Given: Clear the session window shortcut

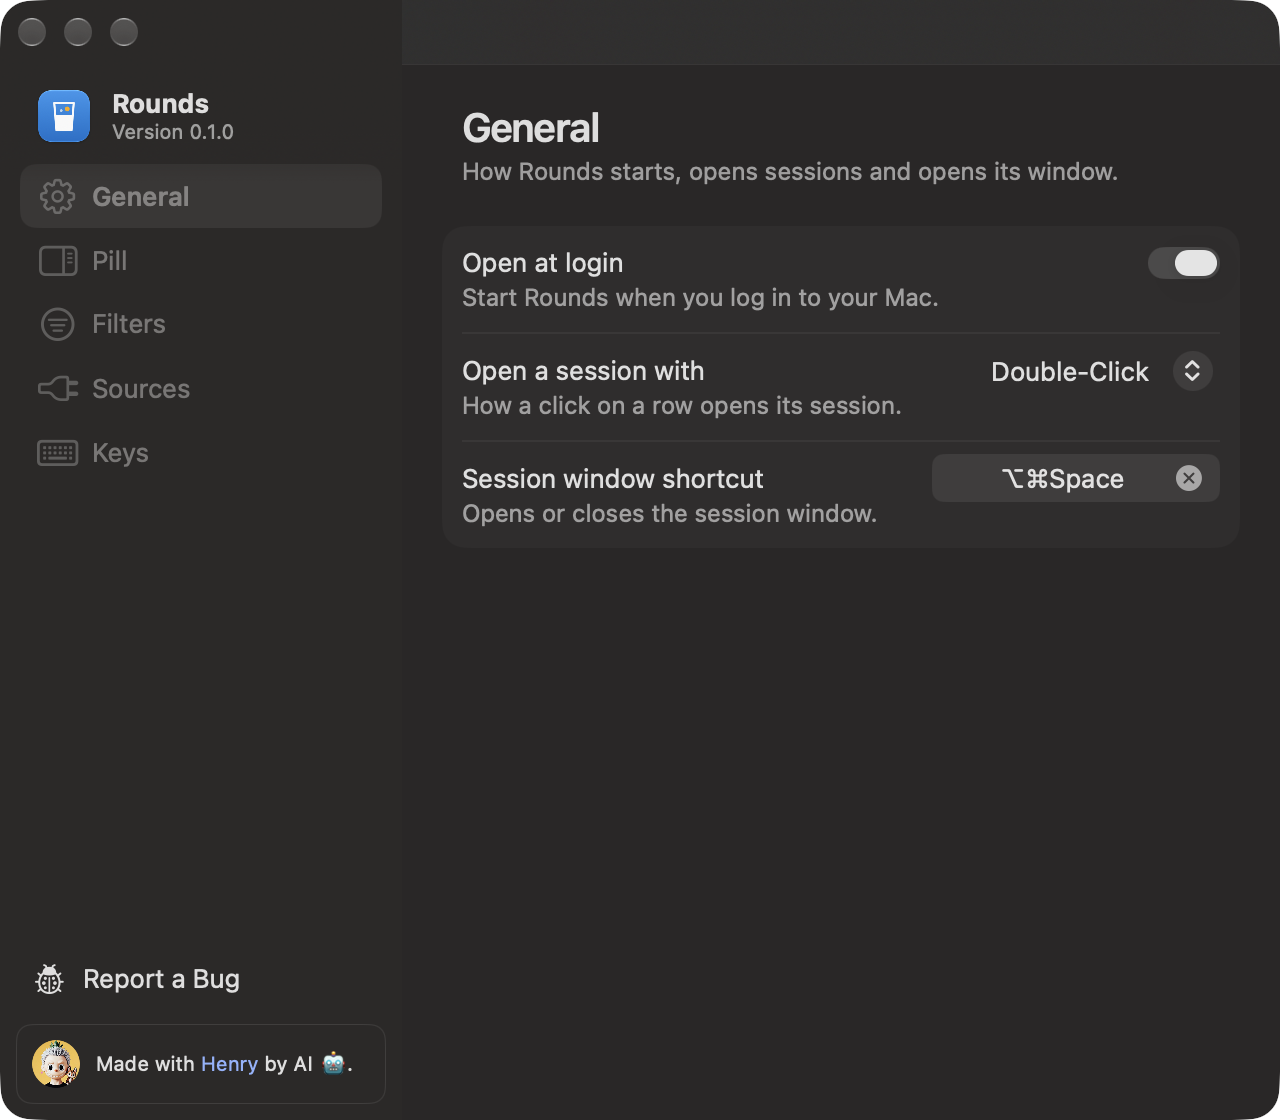Looking at the screenshot, I should pos(1189,478).
